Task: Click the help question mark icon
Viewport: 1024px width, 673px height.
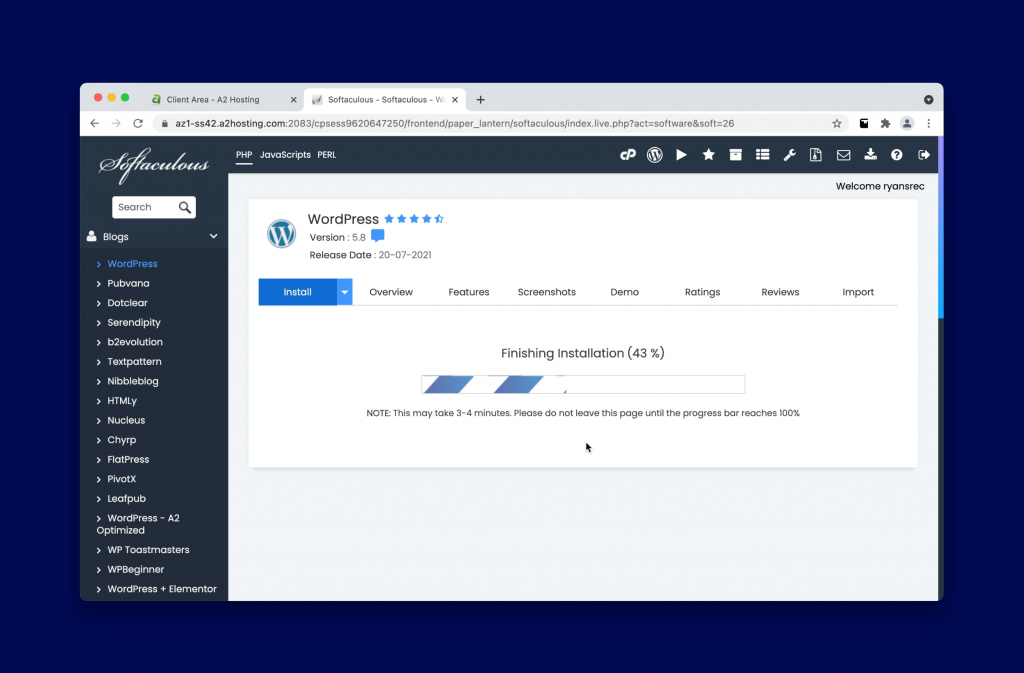Action: 897,155
